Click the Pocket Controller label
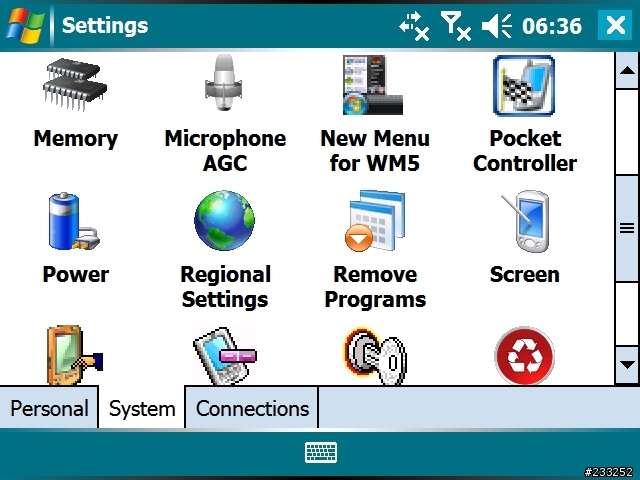Viewport: 640px width, 480px height. click(525, 151)
